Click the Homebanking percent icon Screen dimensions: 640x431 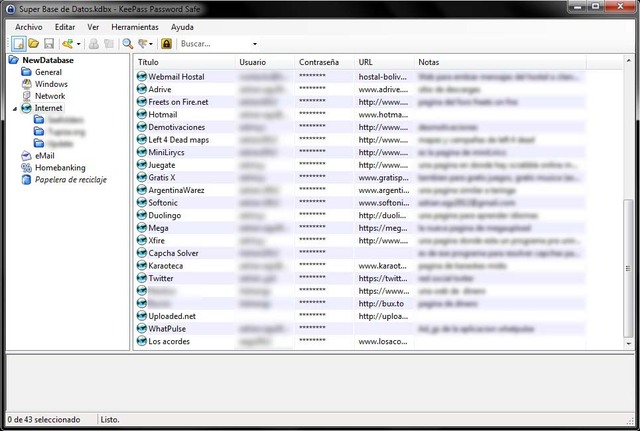[x=27, y=167]
